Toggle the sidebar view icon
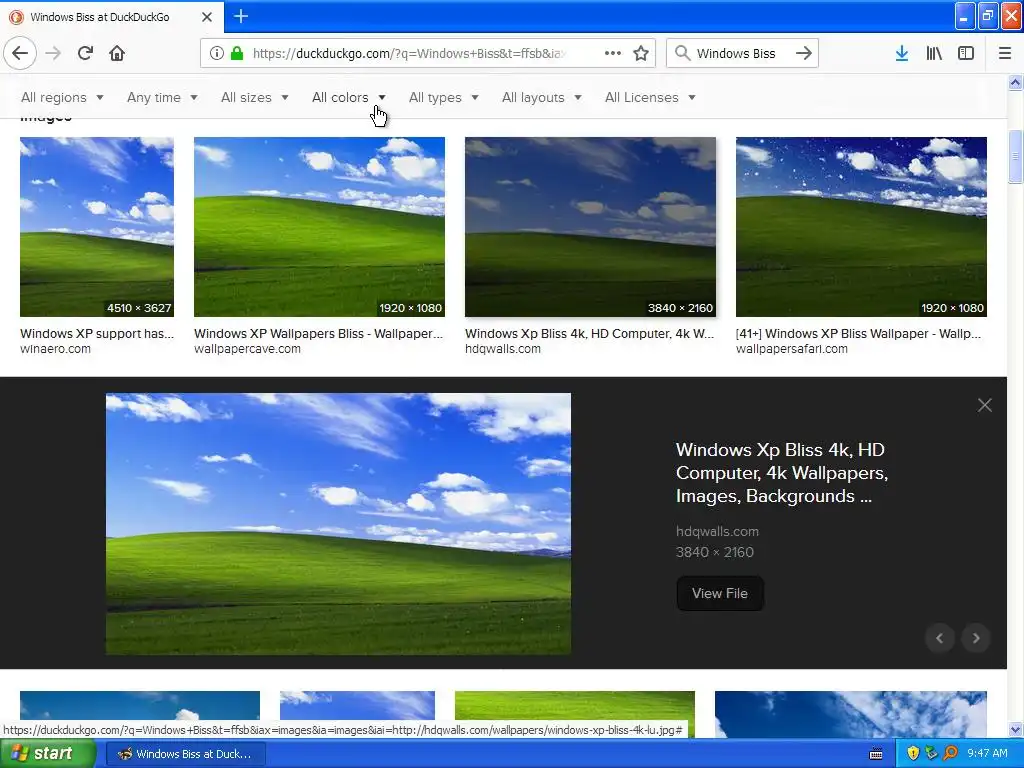 coord(966,53)
